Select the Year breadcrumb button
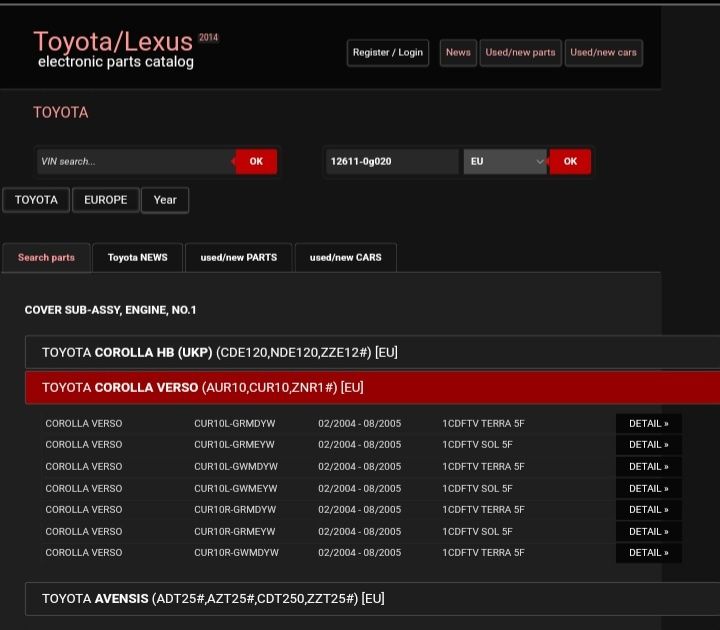The image size is (720, 630). 165,200
